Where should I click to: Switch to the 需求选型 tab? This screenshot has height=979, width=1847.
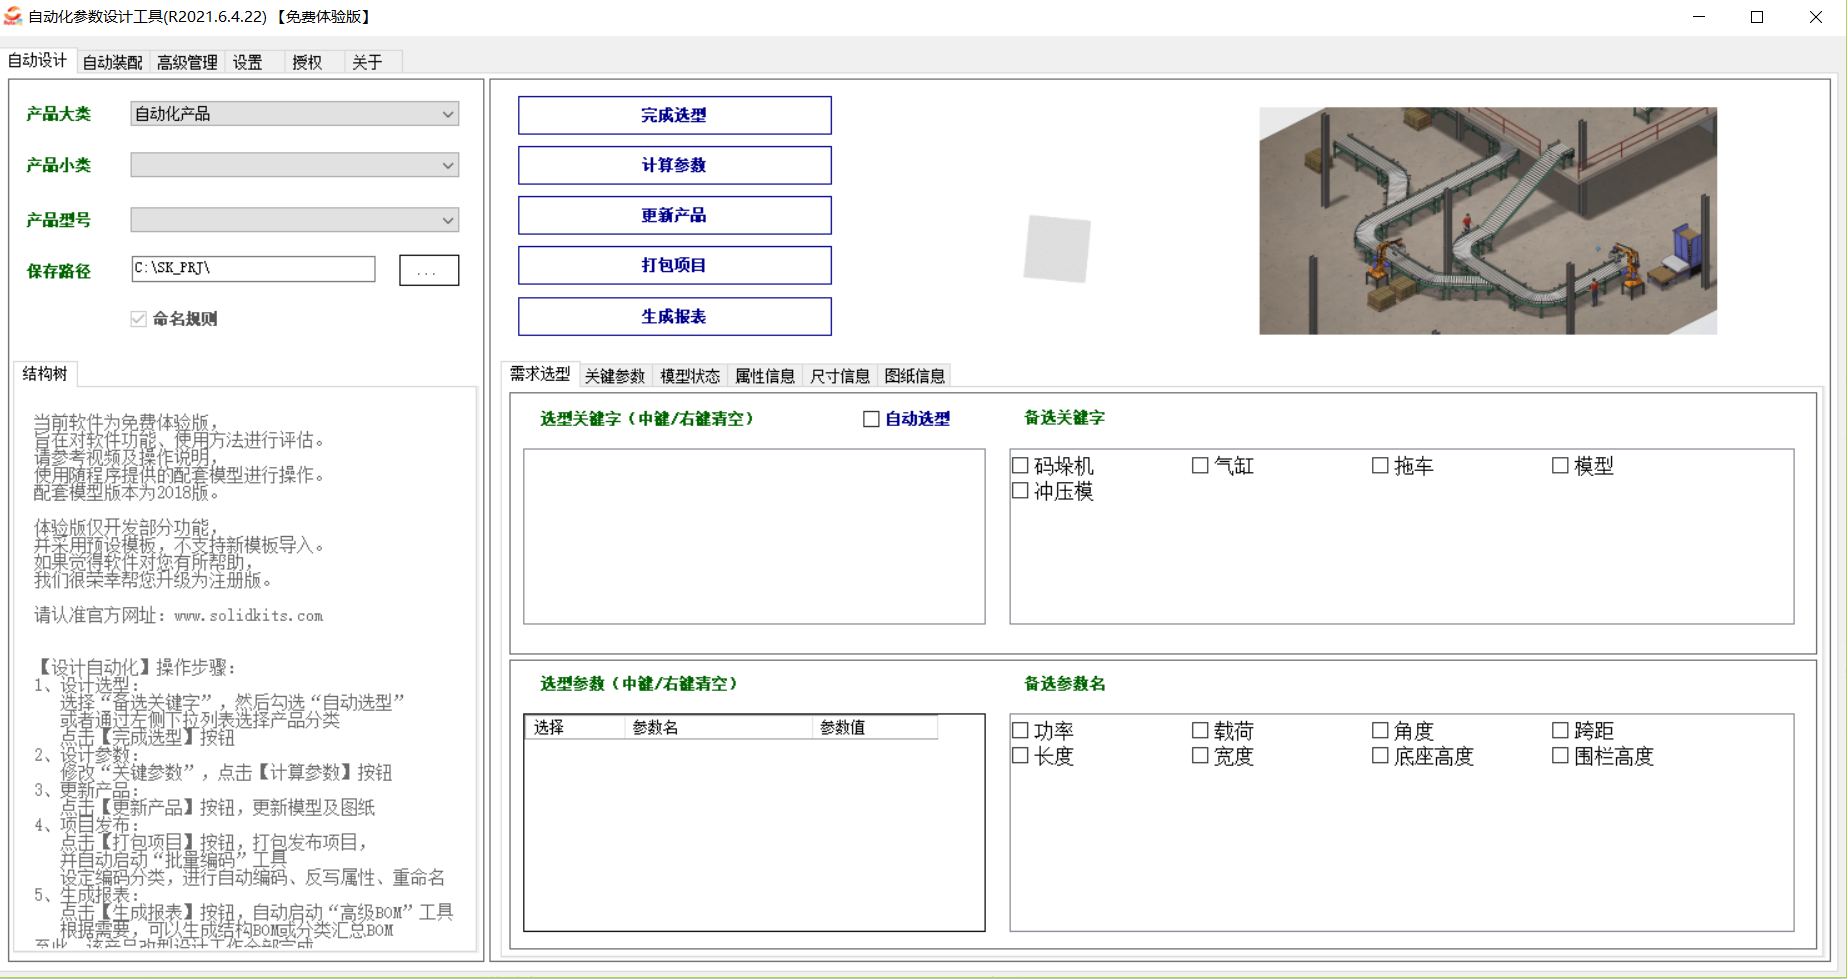point(540,374)
